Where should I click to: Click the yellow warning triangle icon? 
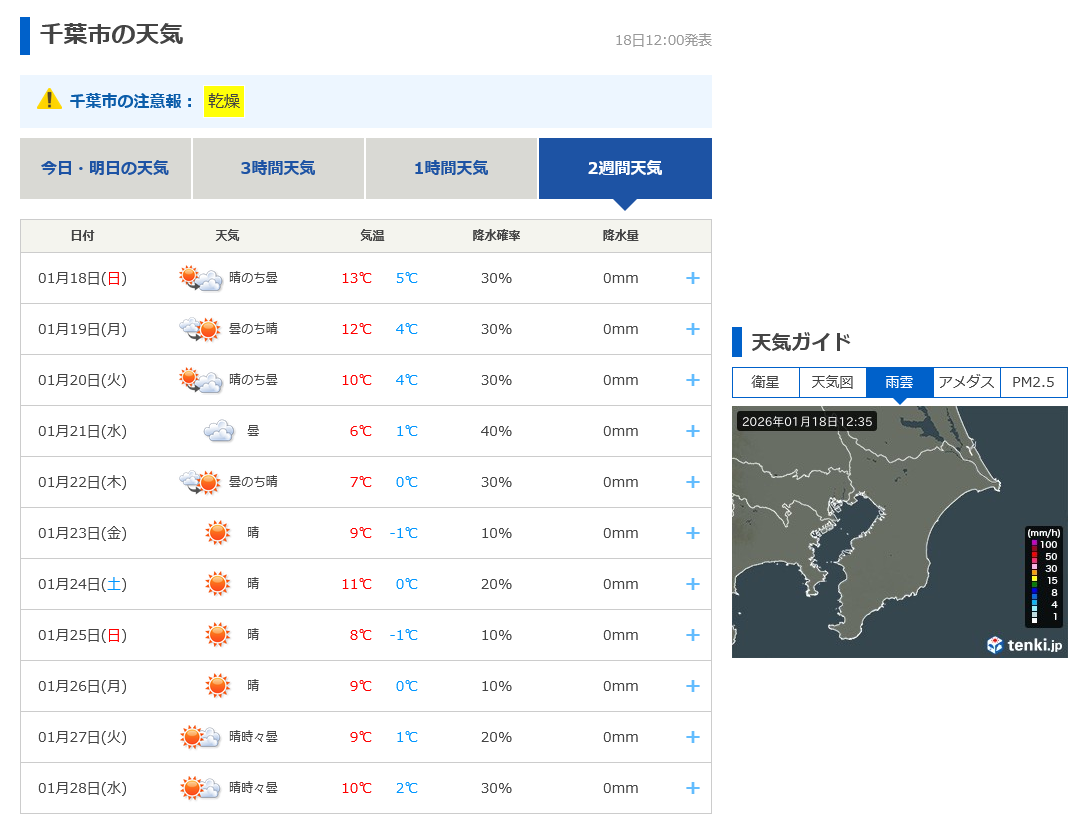[49, 100]
